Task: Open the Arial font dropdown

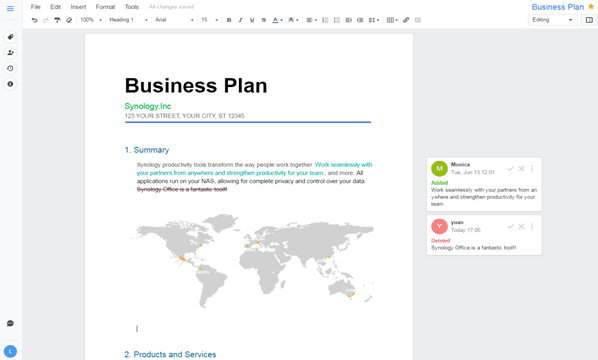Action: [175, 20]
